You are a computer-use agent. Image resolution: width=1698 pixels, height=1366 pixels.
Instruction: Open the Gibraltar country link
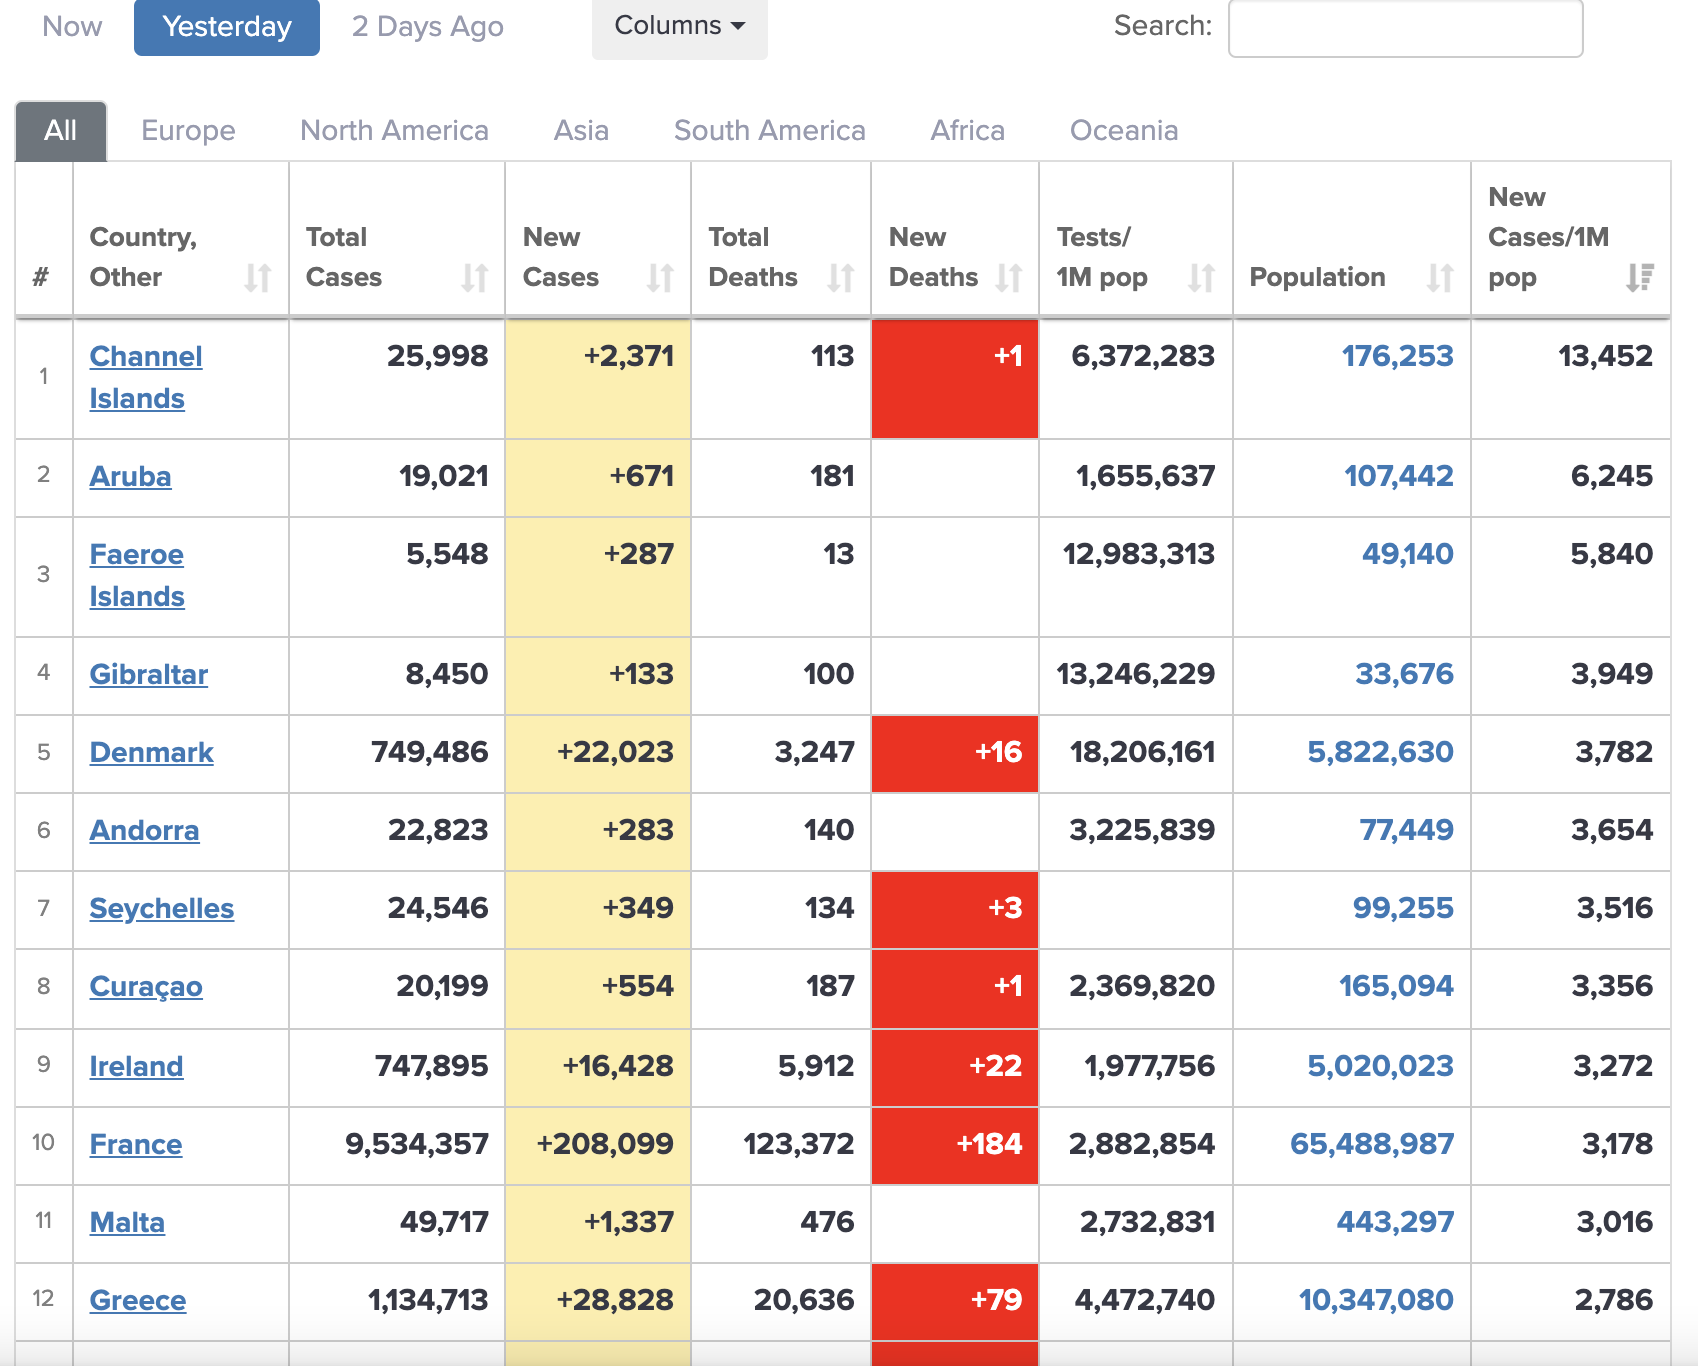[148, 674]
